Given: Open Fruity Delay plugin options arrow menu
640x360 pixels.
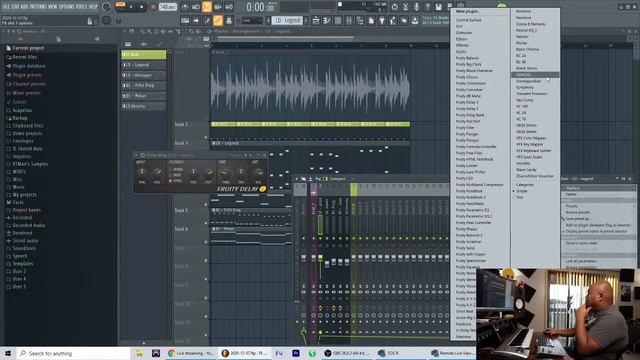Looking at the screenshot, I should [x=137, y=155].
